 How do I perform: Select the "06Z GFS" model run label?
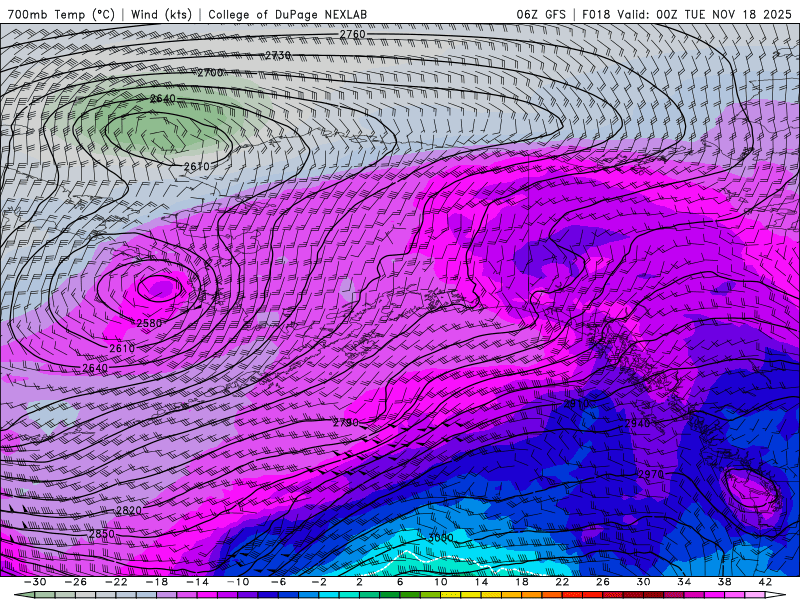coord(541,14)
